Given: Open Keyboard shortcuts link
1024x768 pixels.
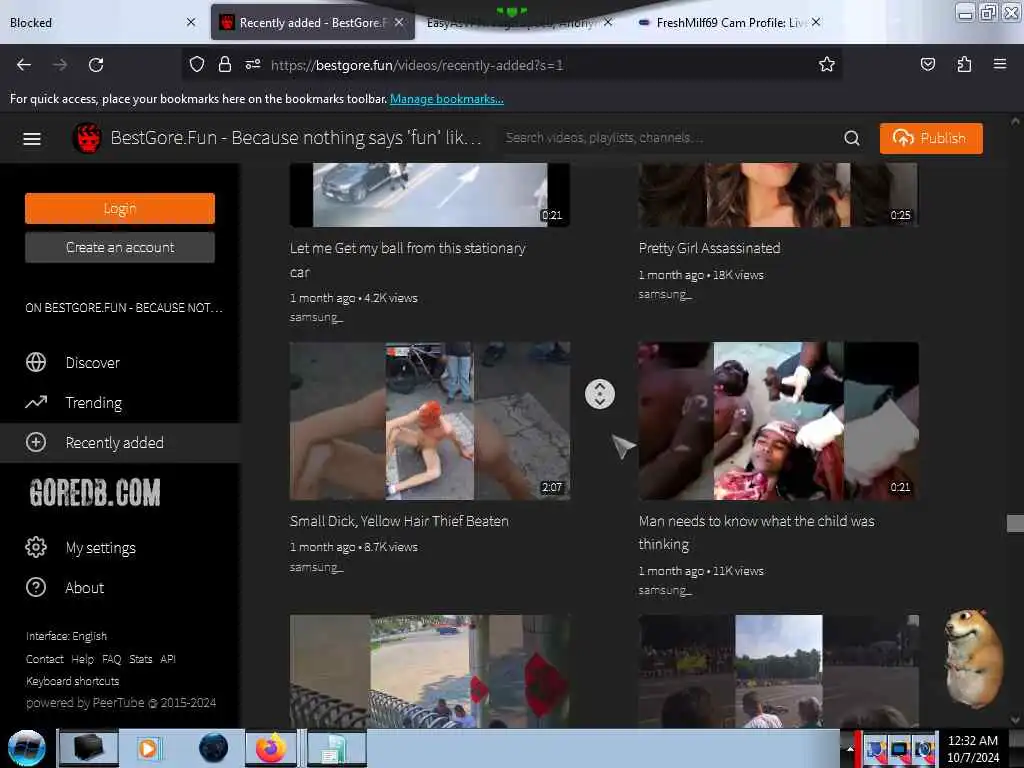Looking at the screenshot, I should pos(72,681).
